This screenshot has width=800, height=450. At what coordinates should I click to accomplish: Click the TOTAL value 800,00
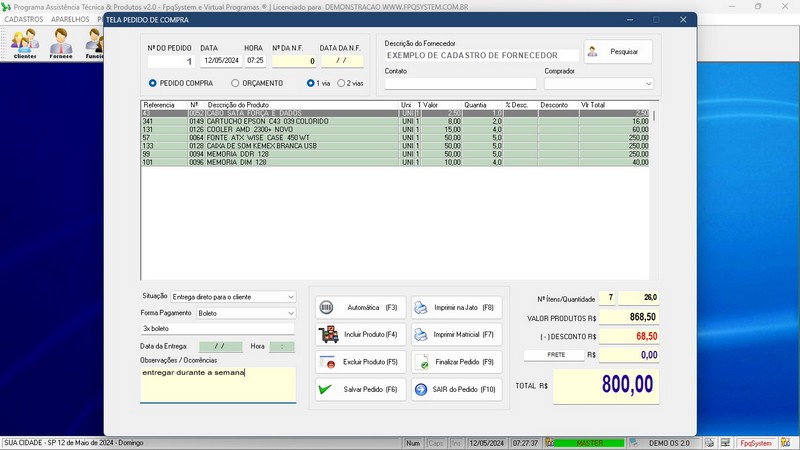[x=606, y=386]
